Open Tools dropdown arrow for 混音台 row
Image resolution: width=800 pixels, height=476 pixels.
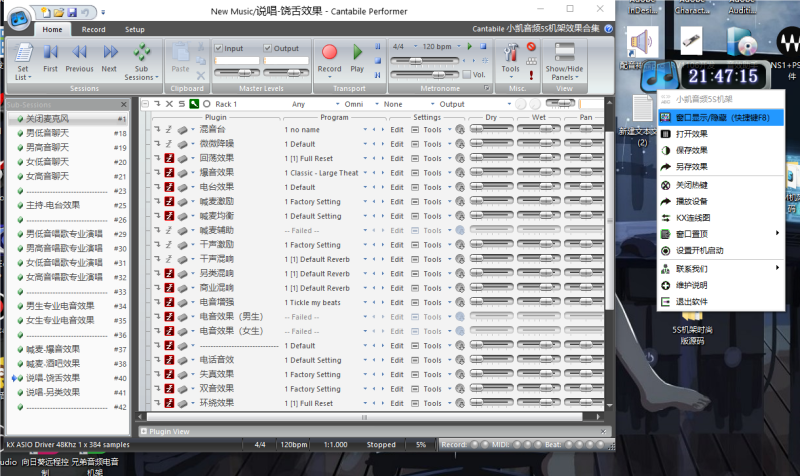coord(449,130)
